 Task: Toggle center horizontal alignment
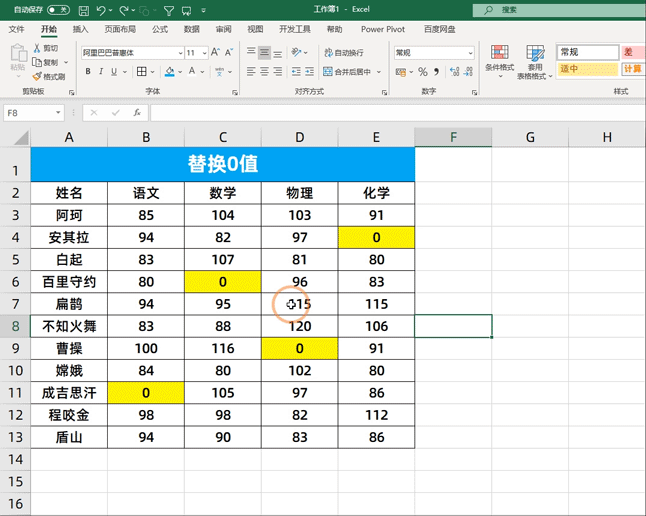tap(264, 71)
